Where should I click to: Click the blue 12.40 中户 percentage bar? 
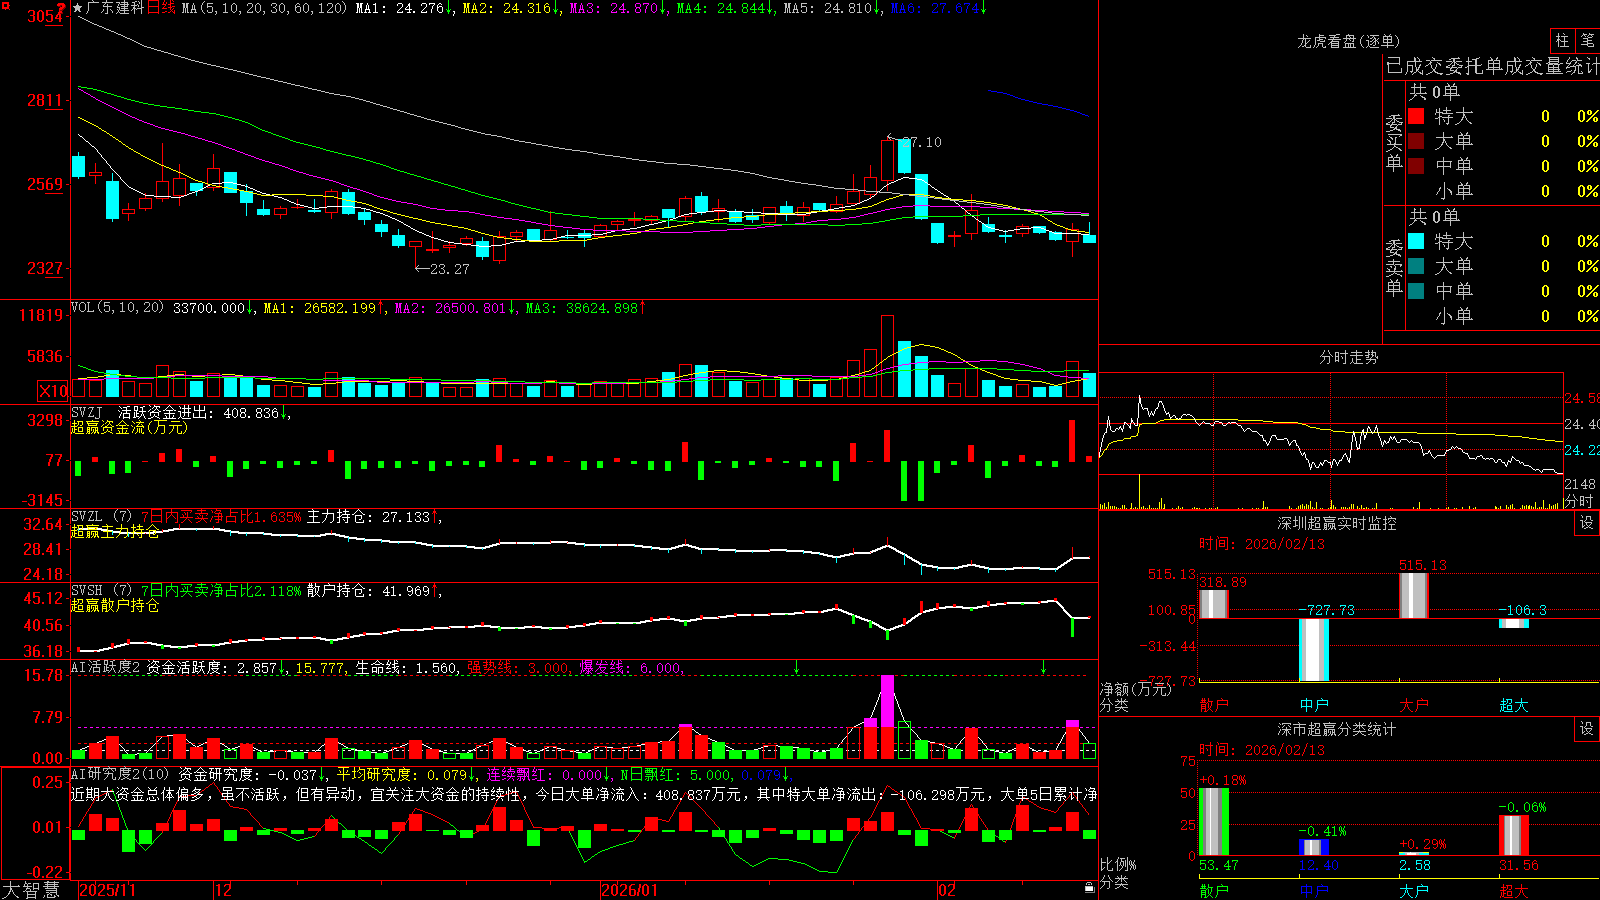(1314, 848)
